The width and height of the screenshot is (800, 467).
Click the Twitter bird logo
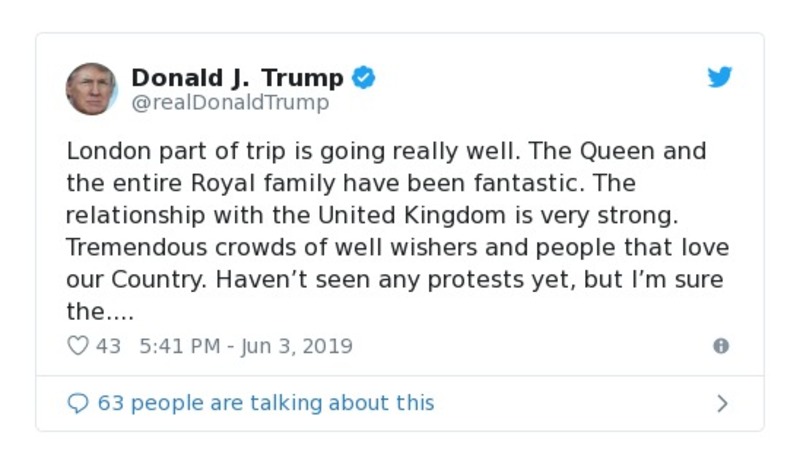[x=720, y=78]
